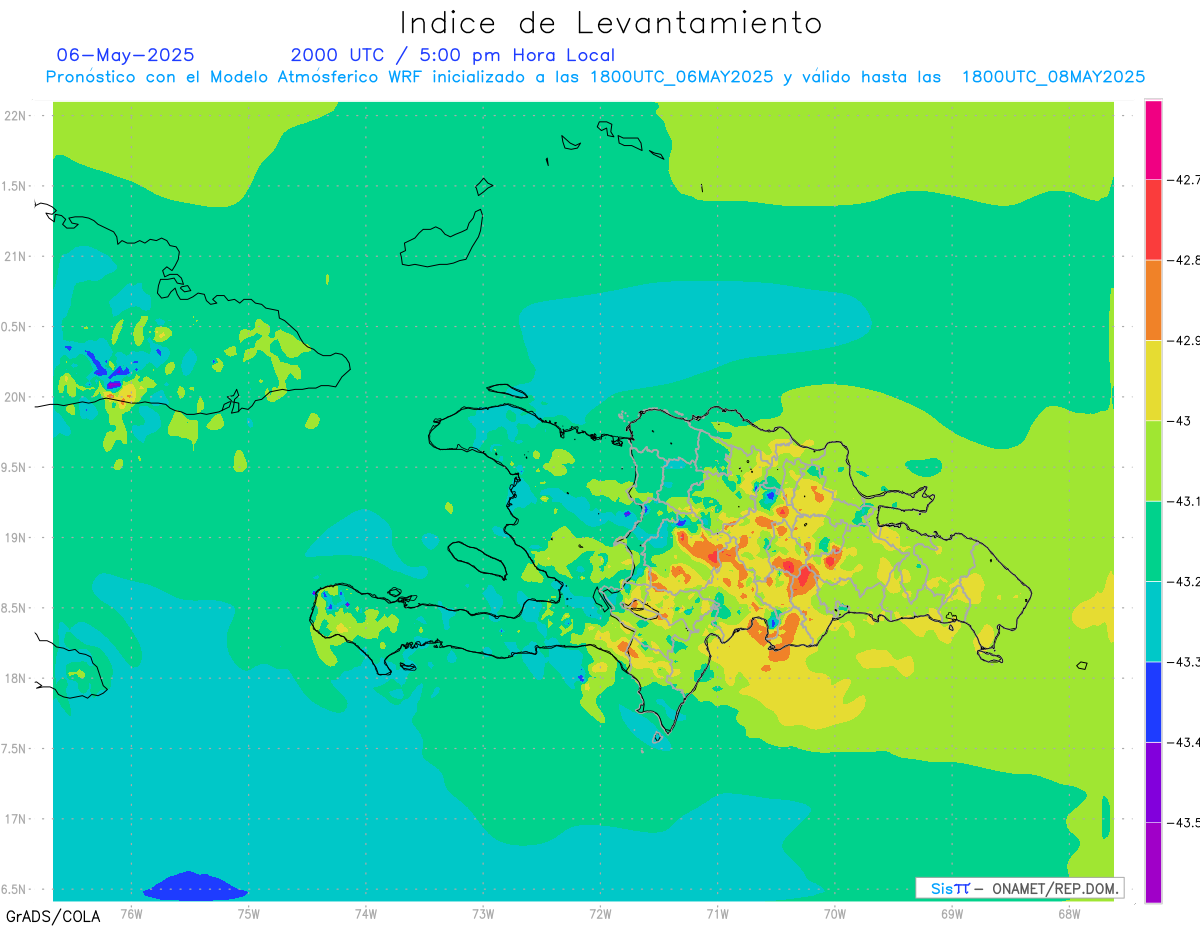1200x927 pixels.
Task: Select the violet swatch below -43.5
Action: [x=1153, y=862]
